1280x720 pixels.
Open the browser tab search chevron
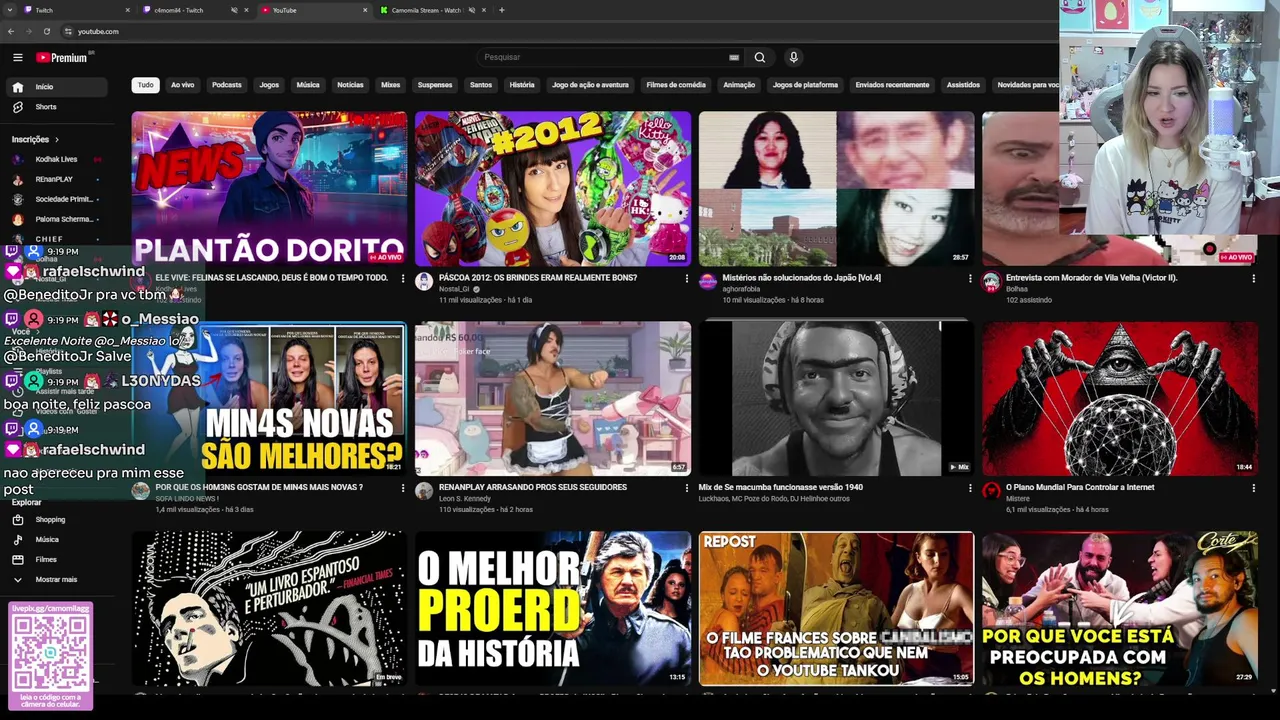coord(9,10)
